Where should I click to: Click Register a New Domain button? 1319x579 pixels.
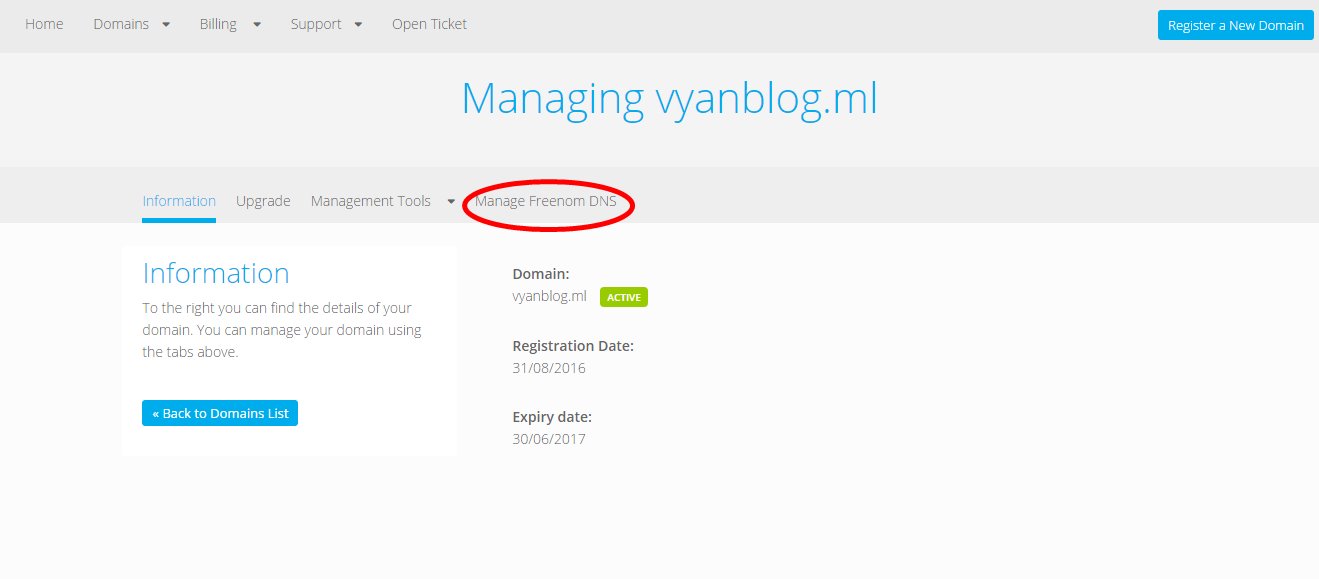tap(1235, 25)
